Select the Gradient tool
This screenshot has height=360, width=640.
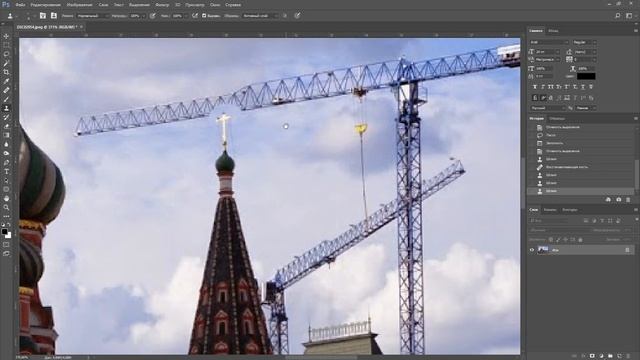pyautogui.click(x=6, y=135)
